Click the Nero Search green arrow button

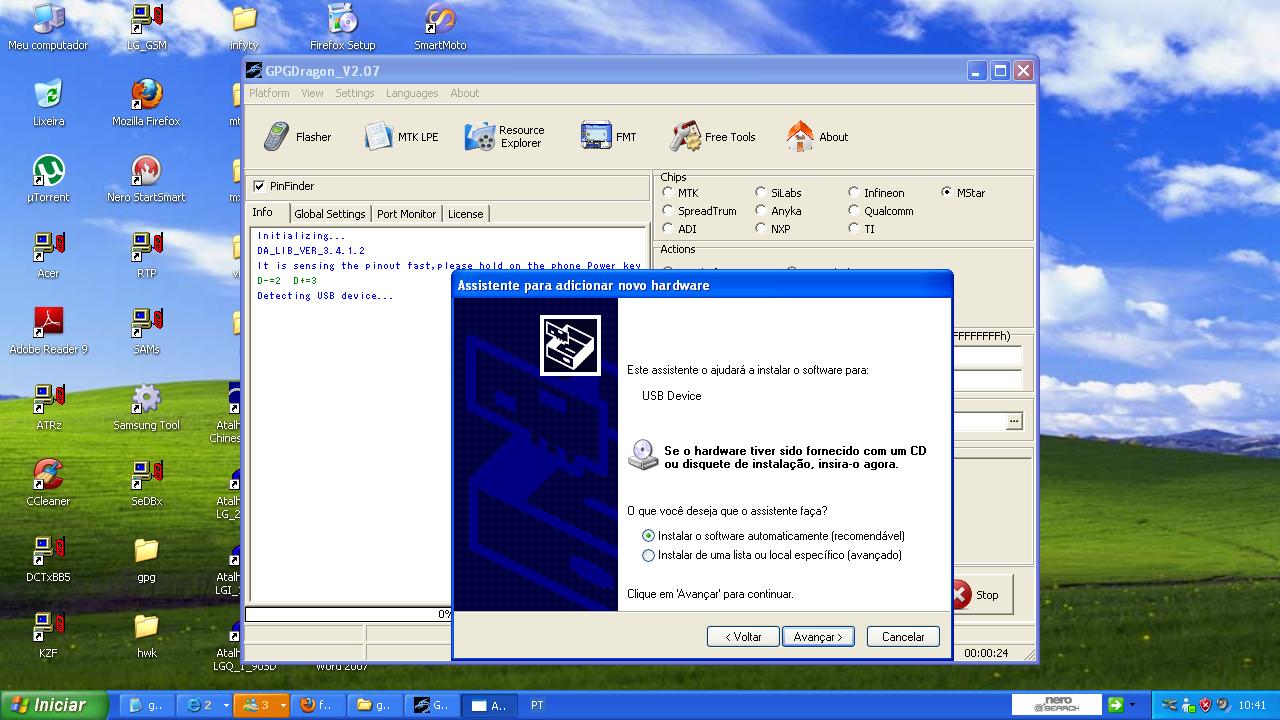tap(1116, 705)
